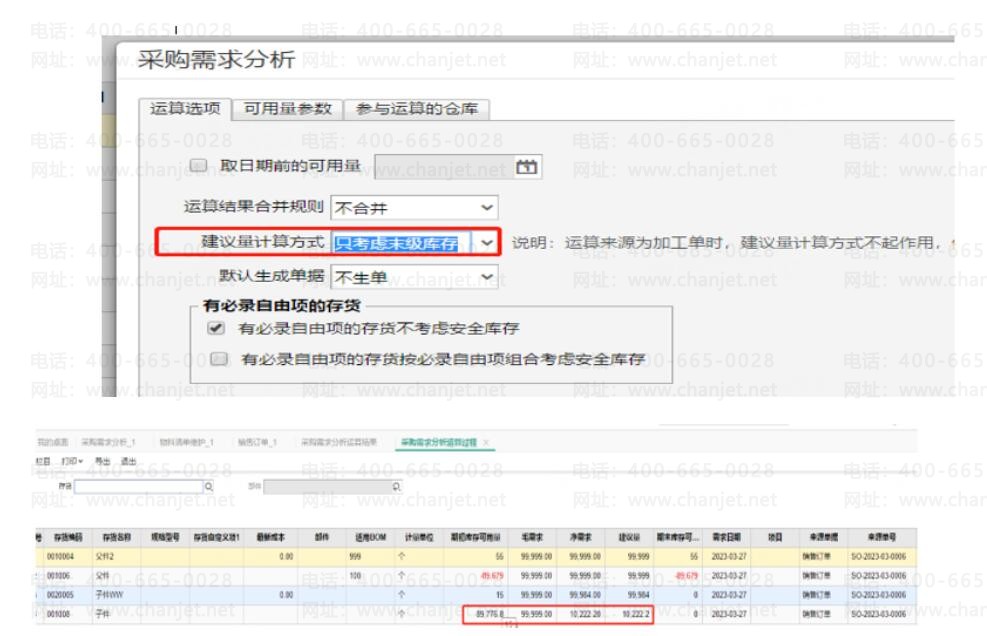Screen dimensions: 987x636
Task: Select the row with code 0020005
Action: (476, 594)
